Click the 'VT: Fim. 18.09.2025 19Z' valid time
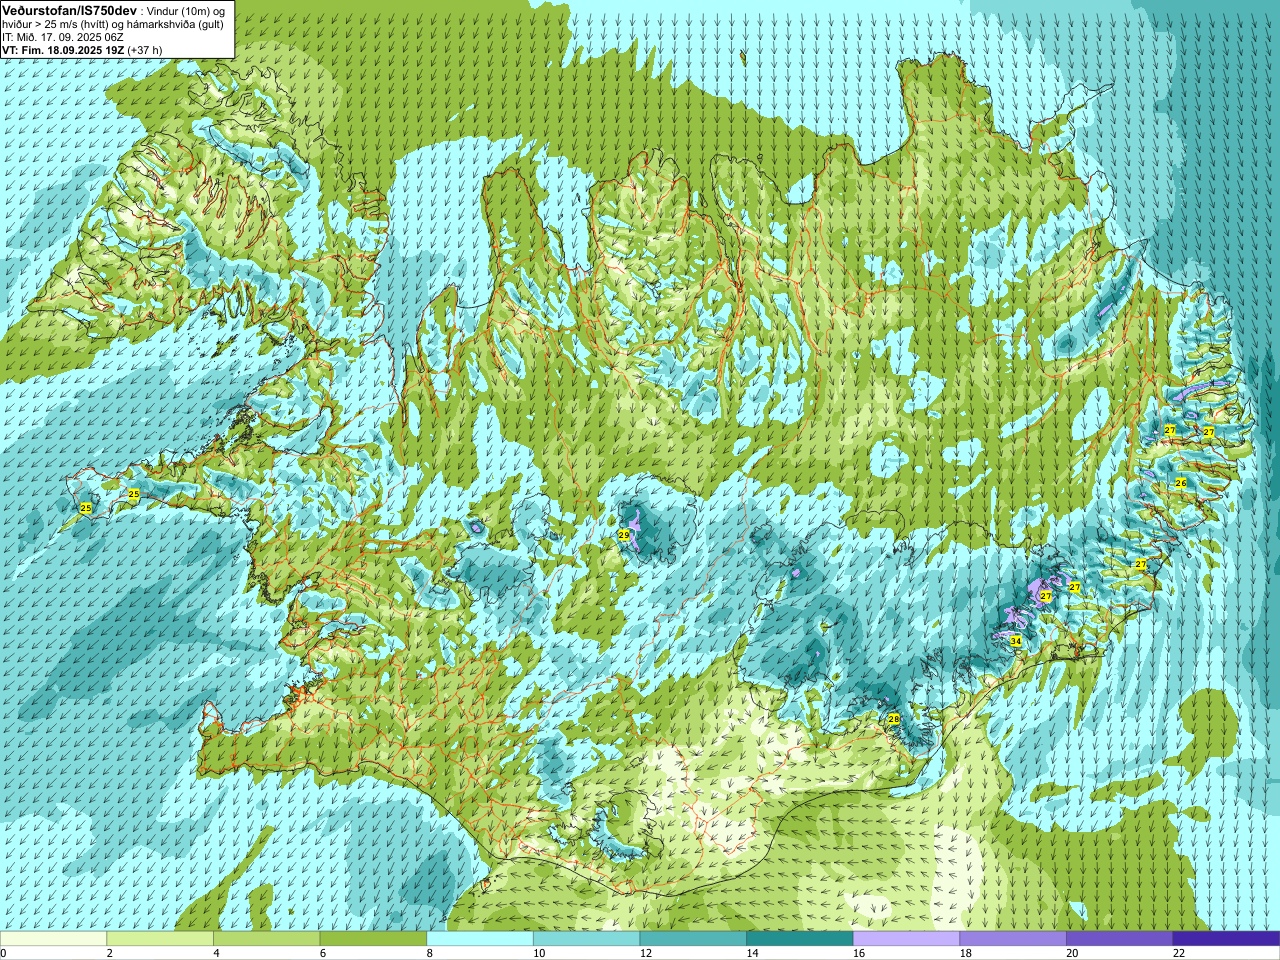This screenshot has height=960, width=1280. (x=63, y=50)
